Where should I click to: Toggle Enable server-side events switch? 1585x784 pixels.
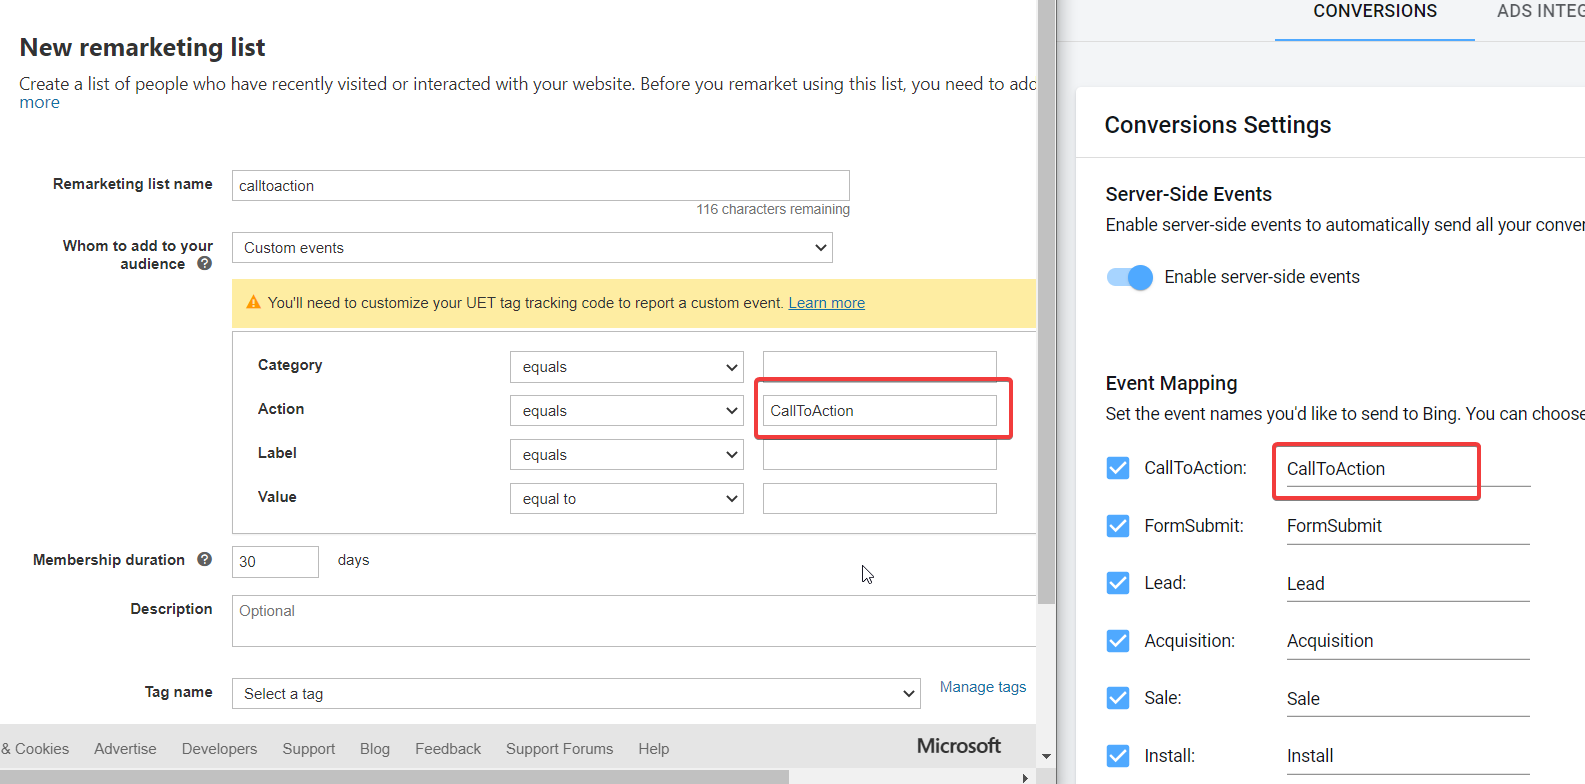click(1130, 277)
